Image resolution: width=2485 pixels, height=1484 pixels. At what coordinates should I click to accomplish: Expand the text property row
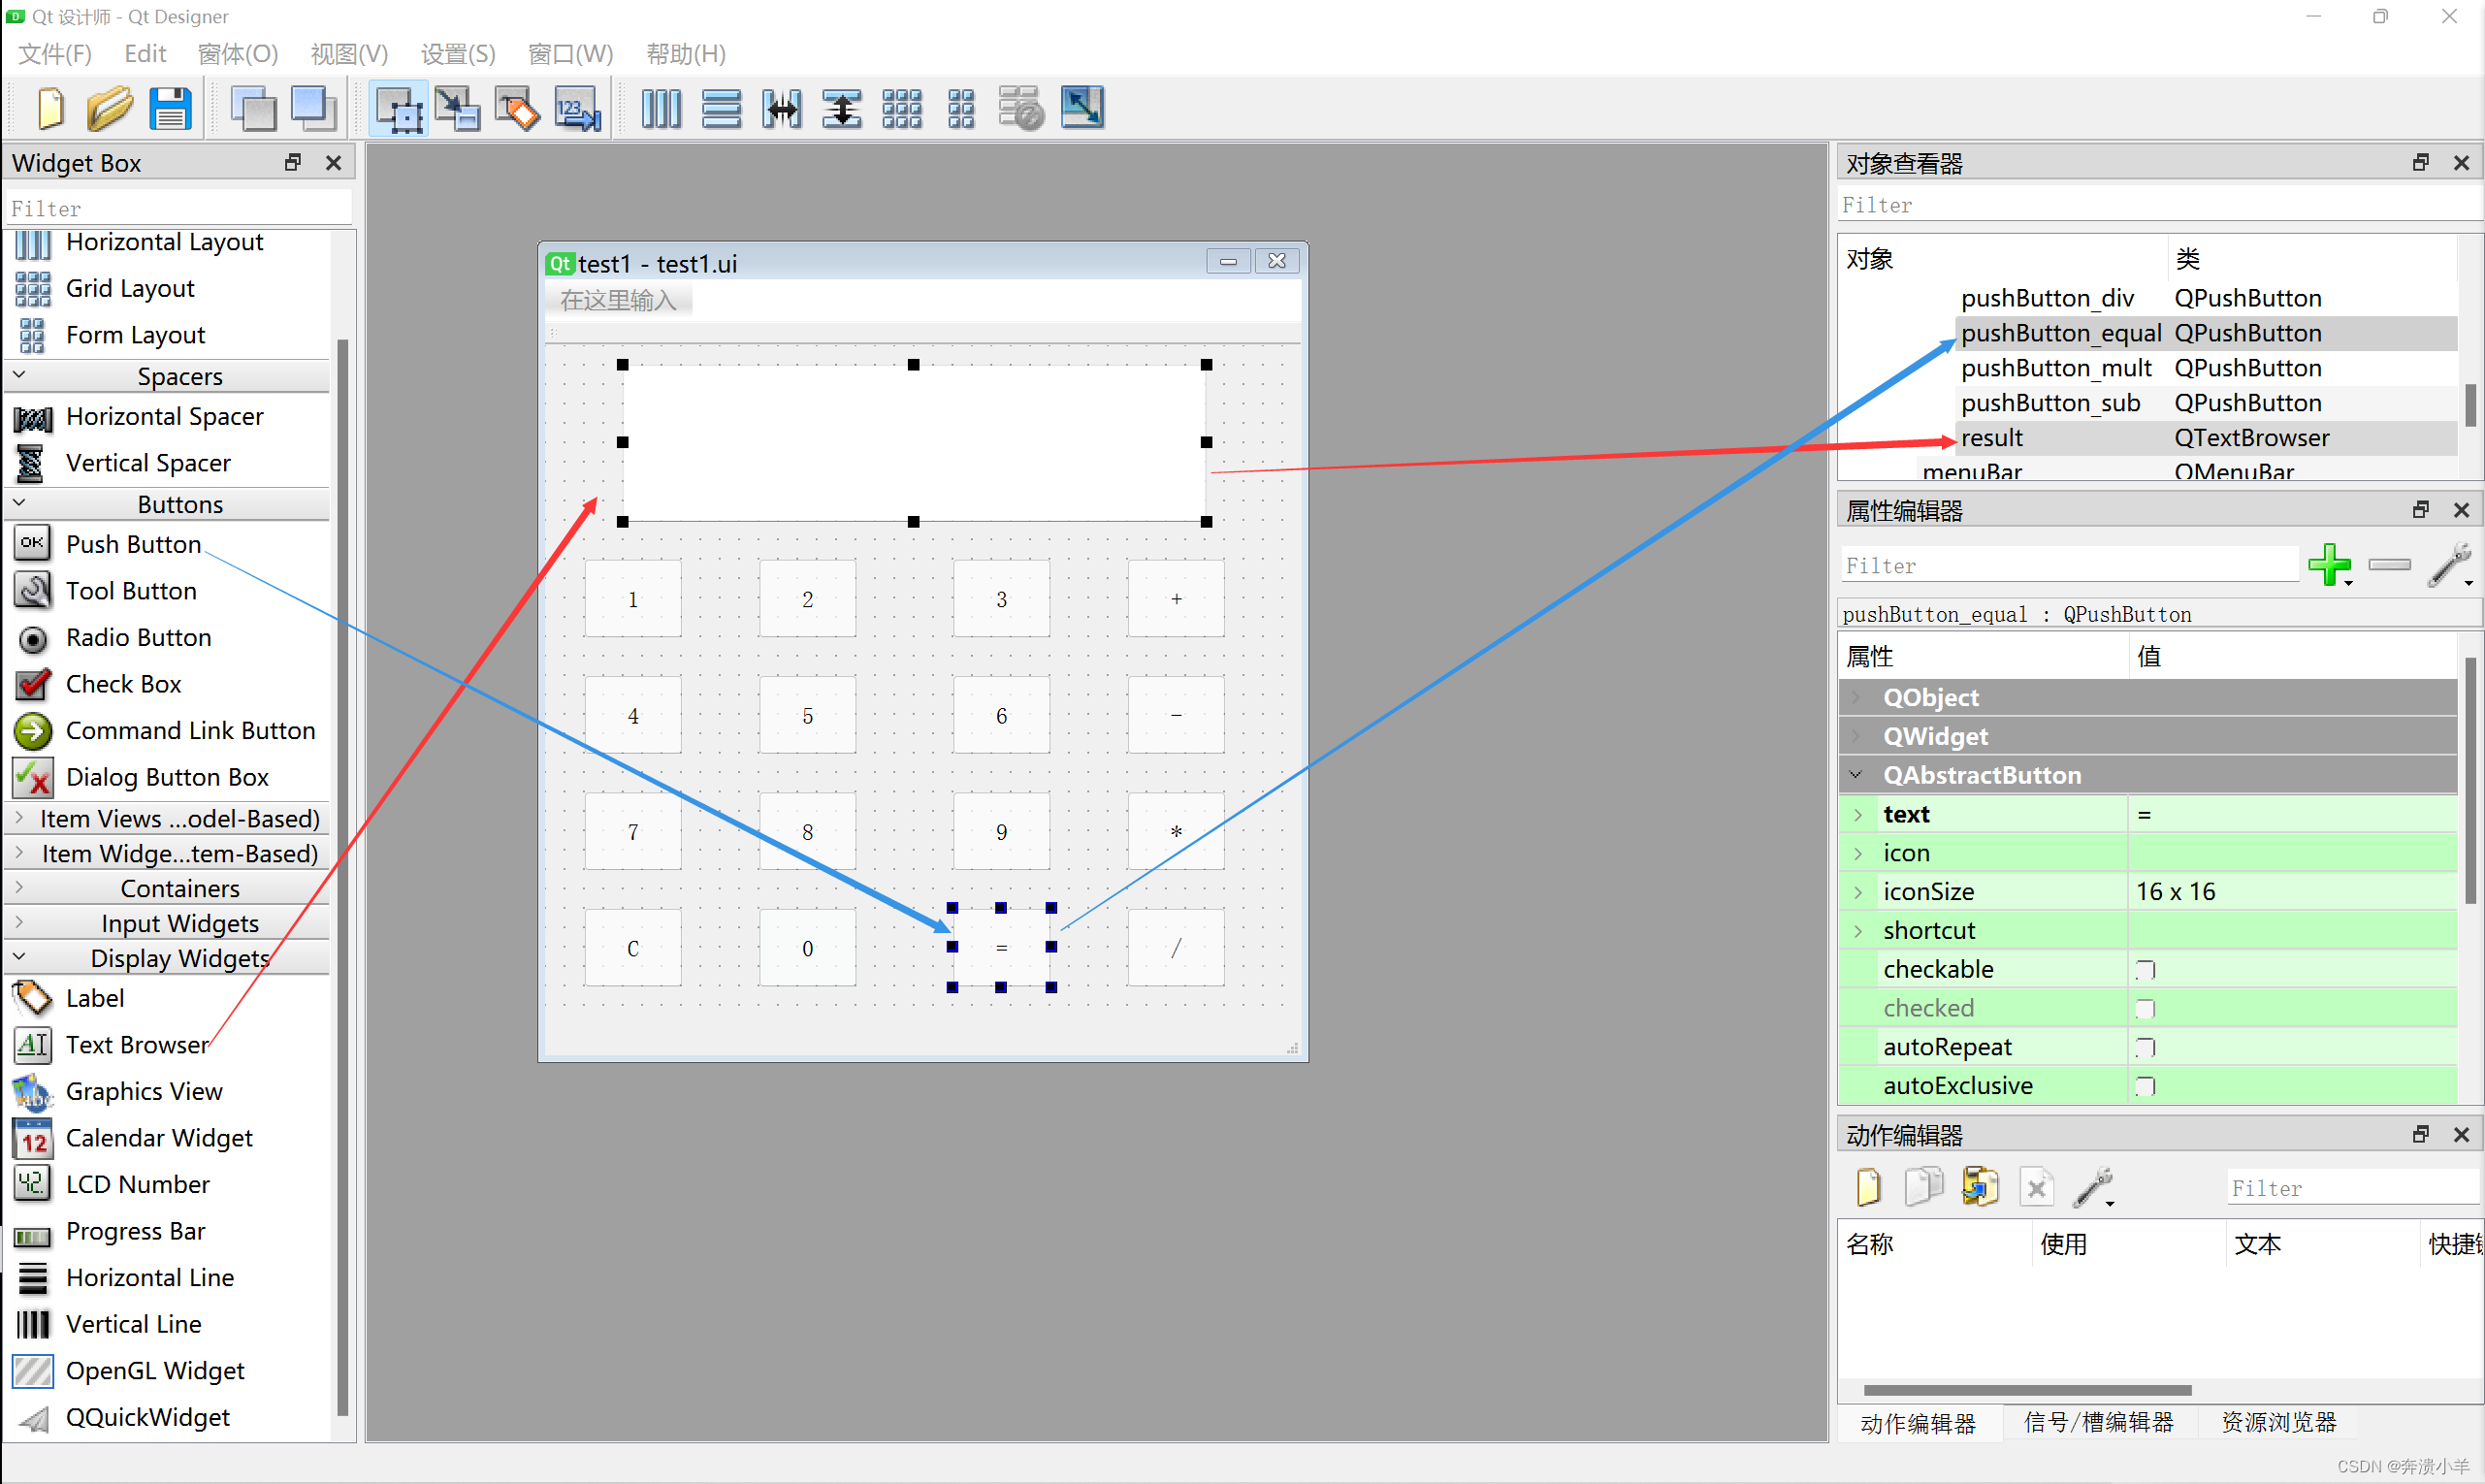(x=1858, y=814)
